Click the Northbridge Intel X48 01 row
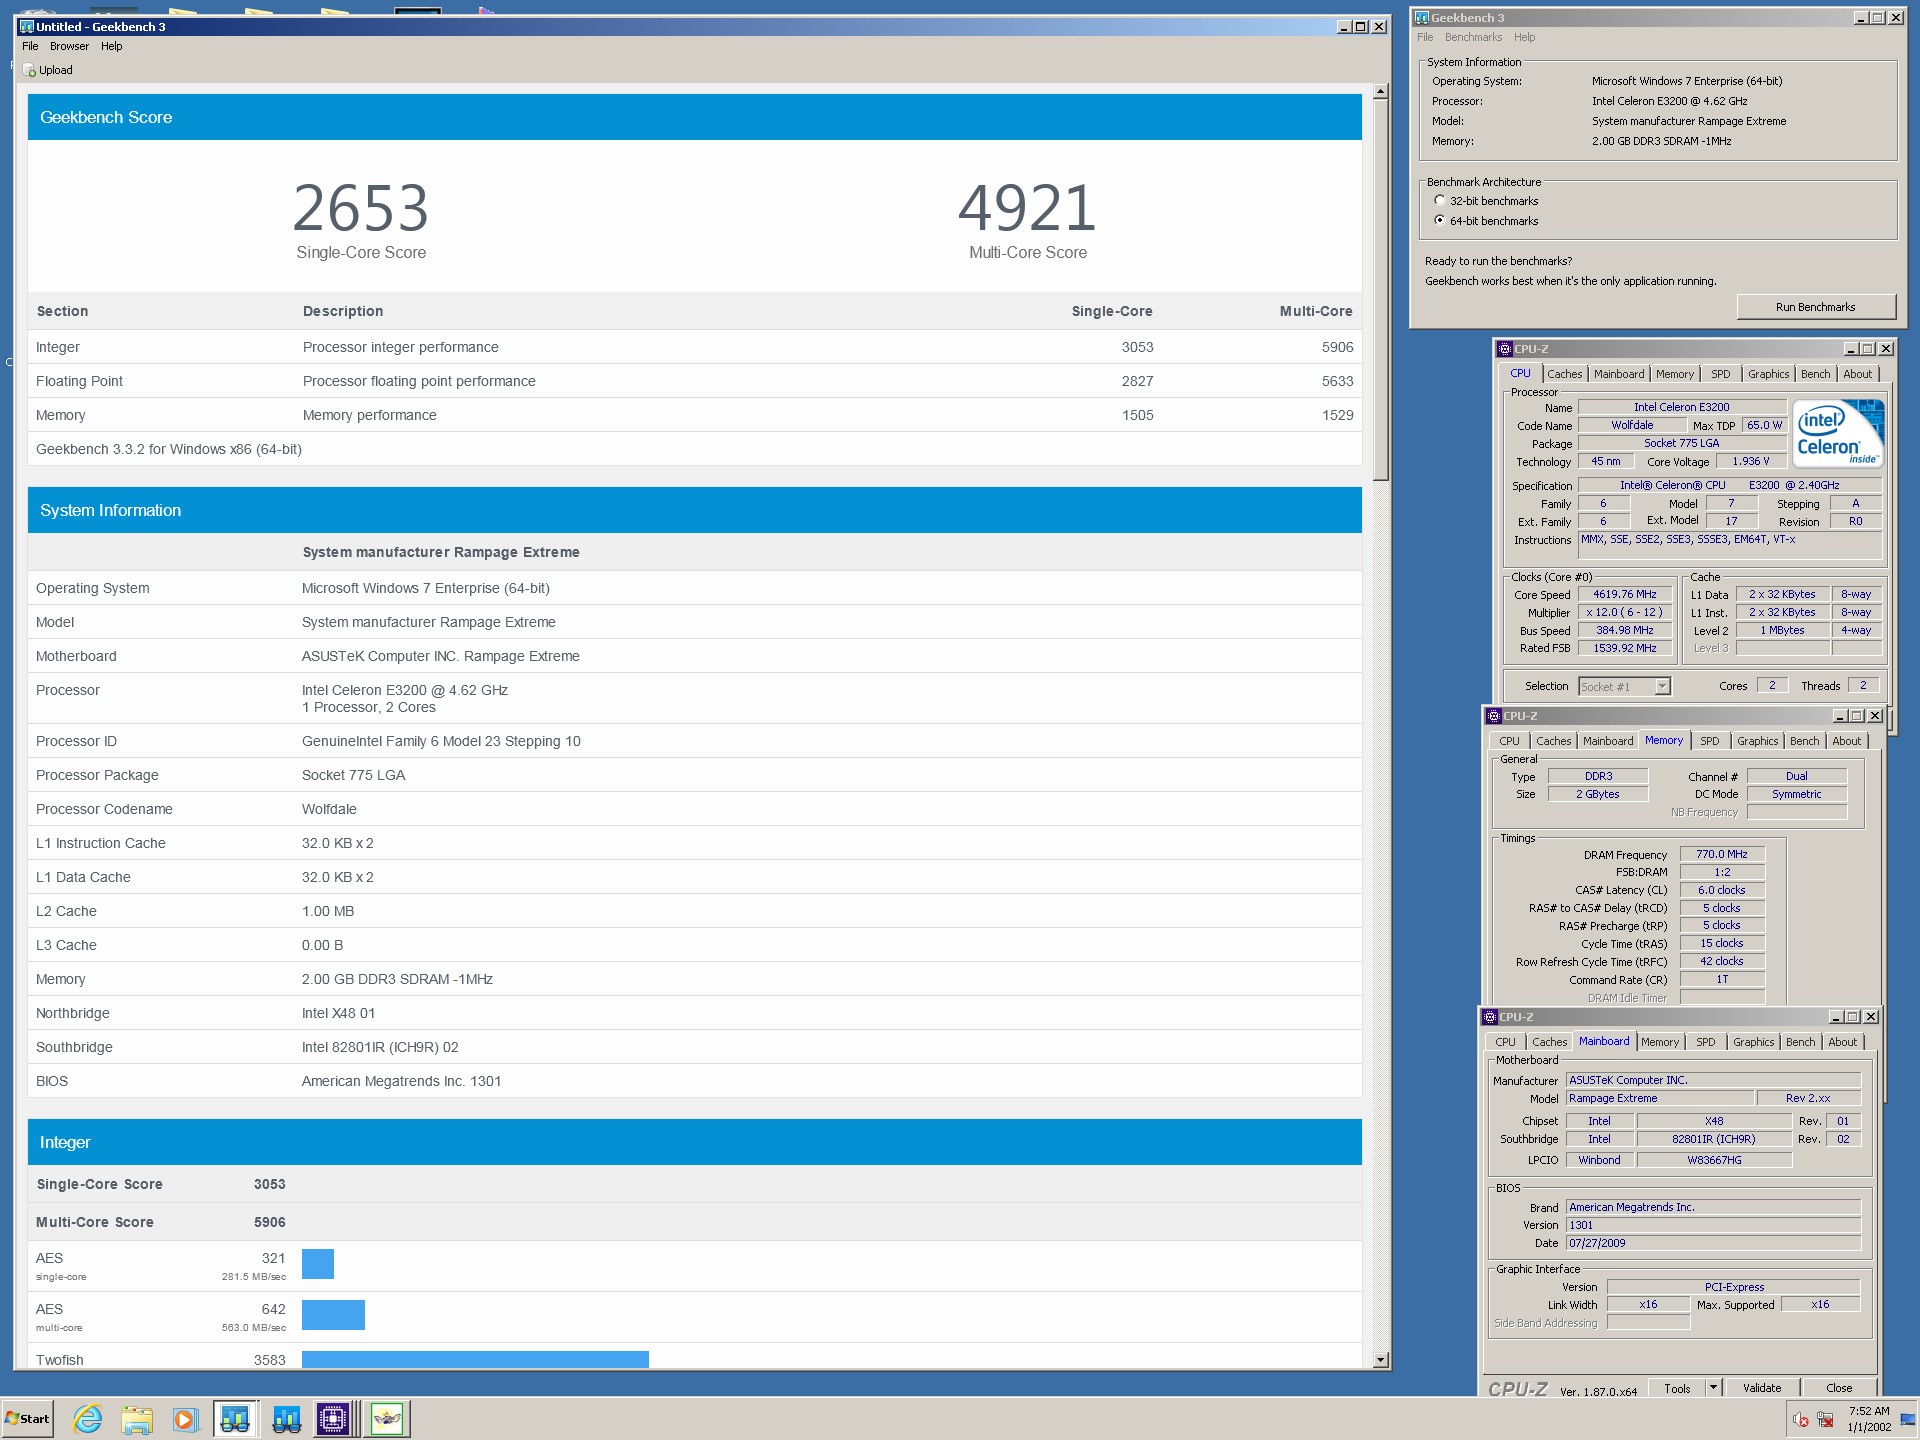 (x=695, y=1013)
